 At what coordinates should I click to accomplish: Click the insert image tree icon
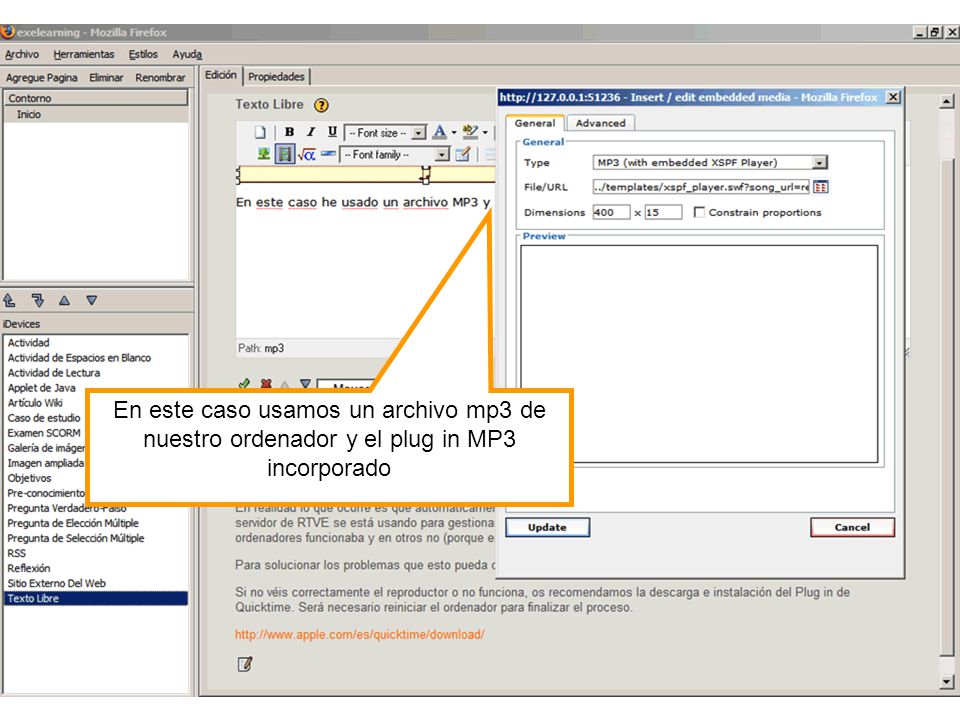click(x=263, y=154)
